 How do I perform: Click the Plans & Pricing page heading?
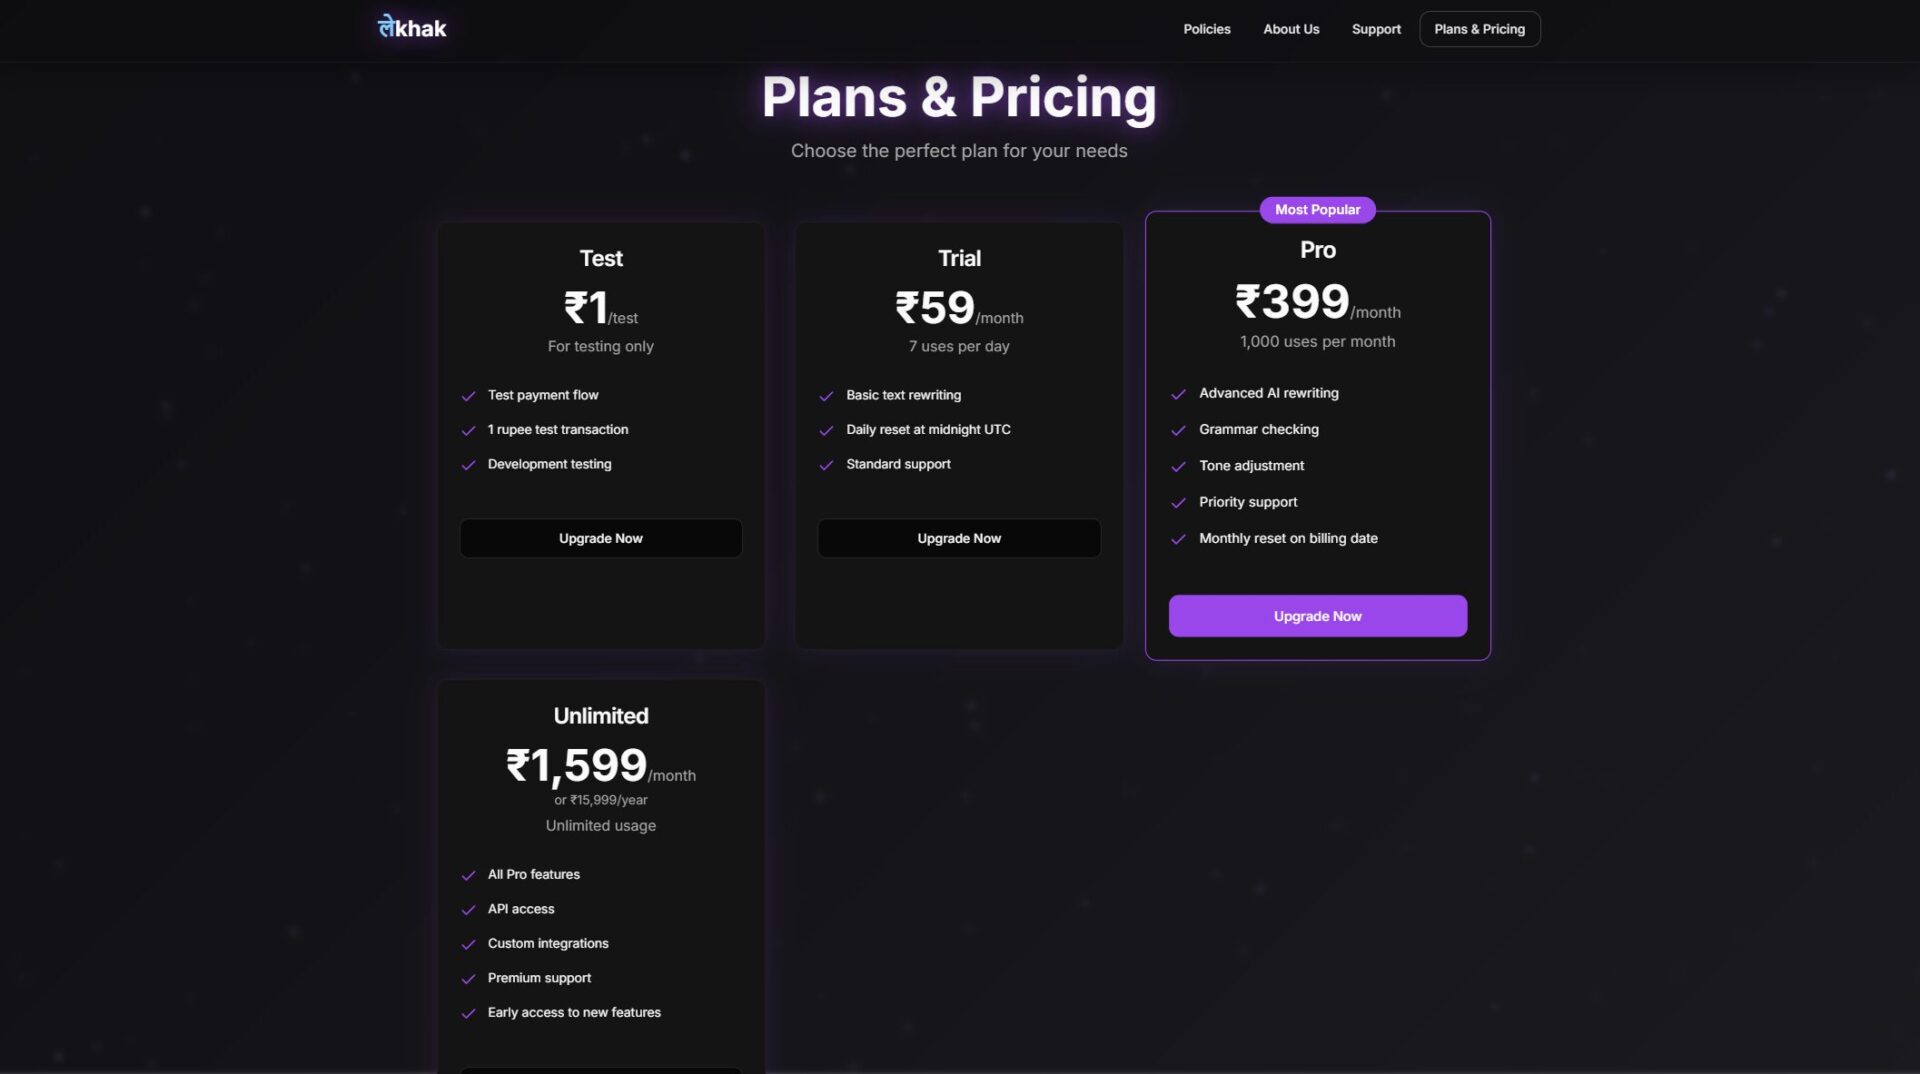click(x=959, y=98)
